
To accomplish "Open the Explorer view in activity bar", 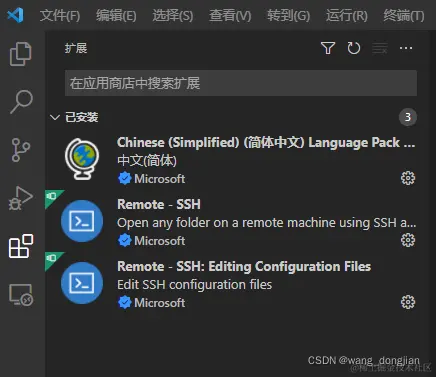I will (x=21, y=54).
